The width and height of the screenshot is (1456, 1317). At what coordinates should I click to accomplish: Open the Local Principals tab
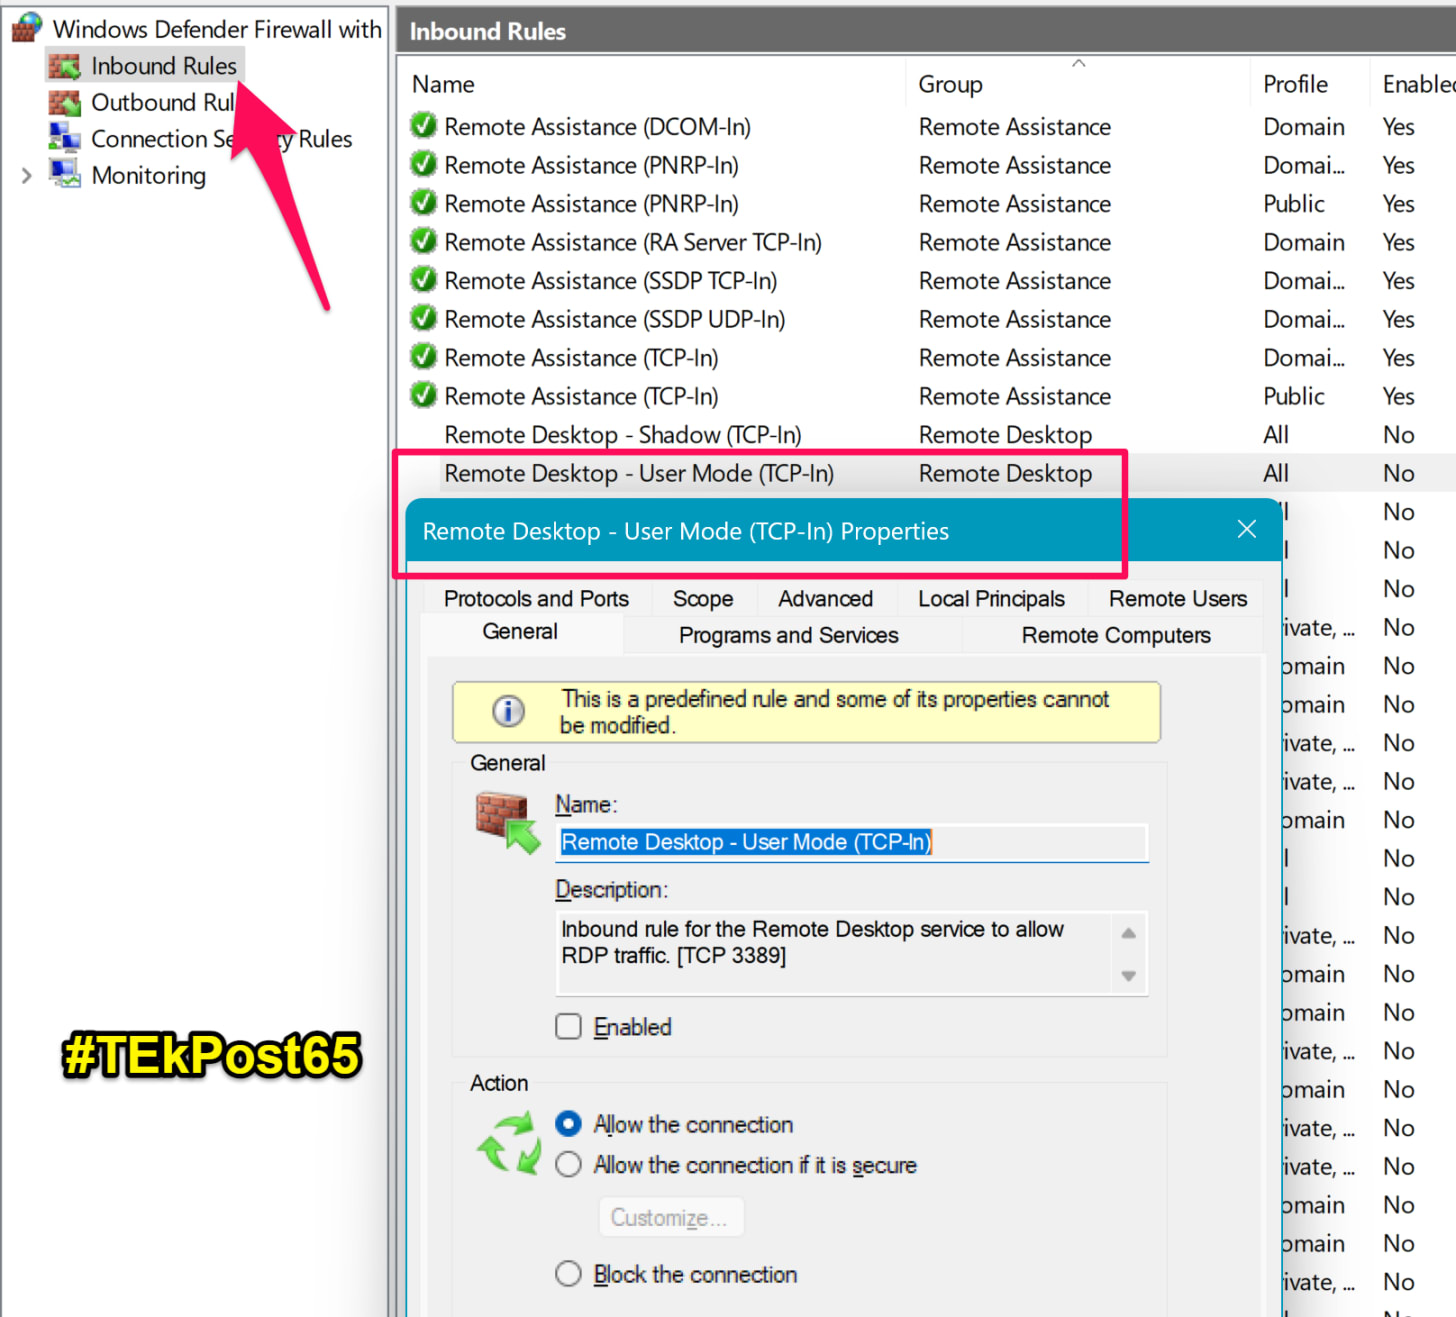[x=991, y=599]
